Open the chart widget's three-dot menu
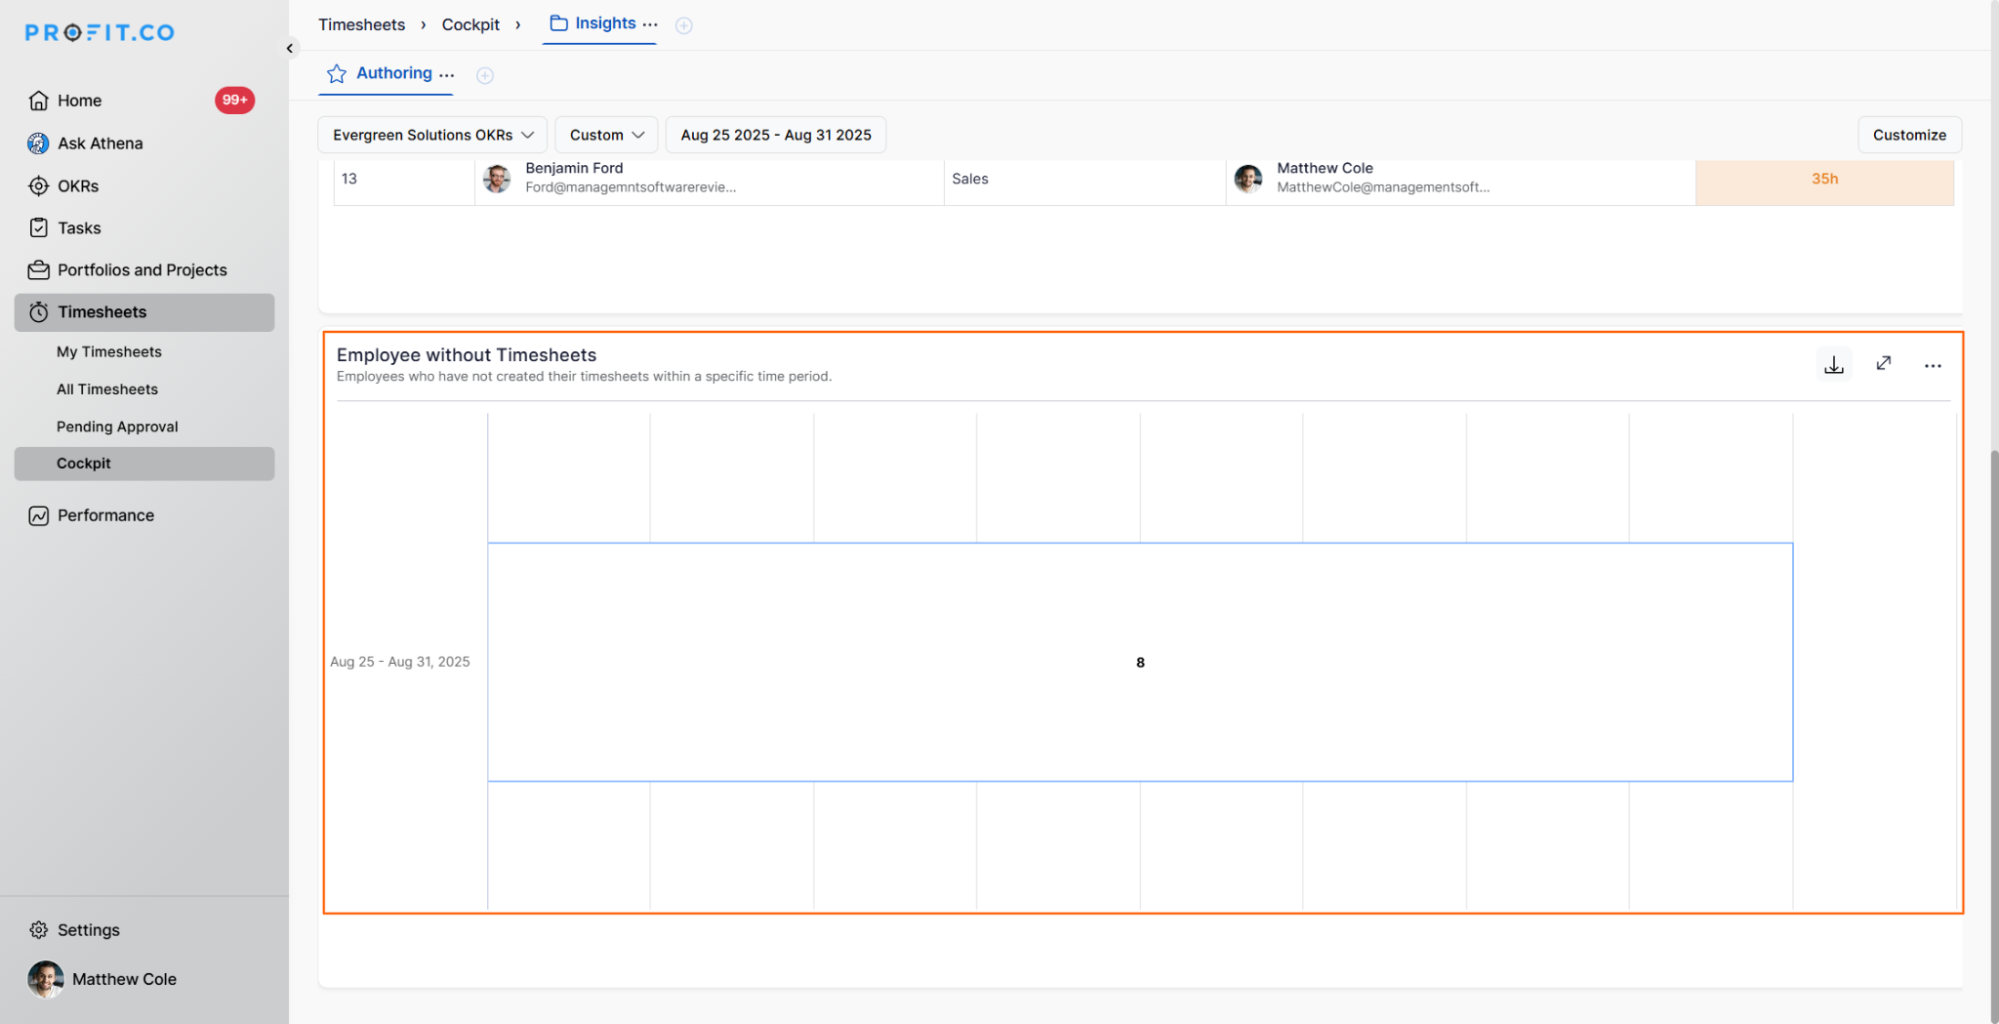This screenshot has width=1999, height=1024. (1932, 366)
